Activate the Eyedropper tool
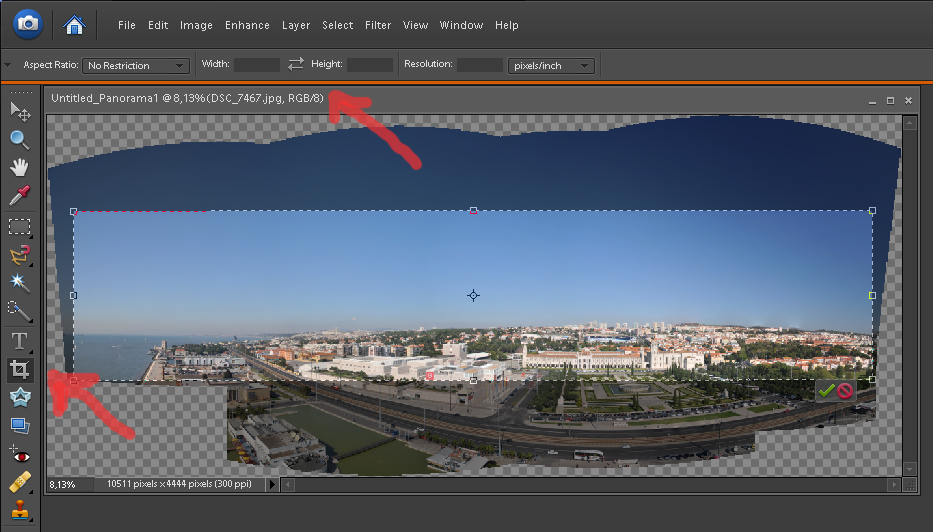The width and height of the screenshot is (933, 532). pos(19,195)
